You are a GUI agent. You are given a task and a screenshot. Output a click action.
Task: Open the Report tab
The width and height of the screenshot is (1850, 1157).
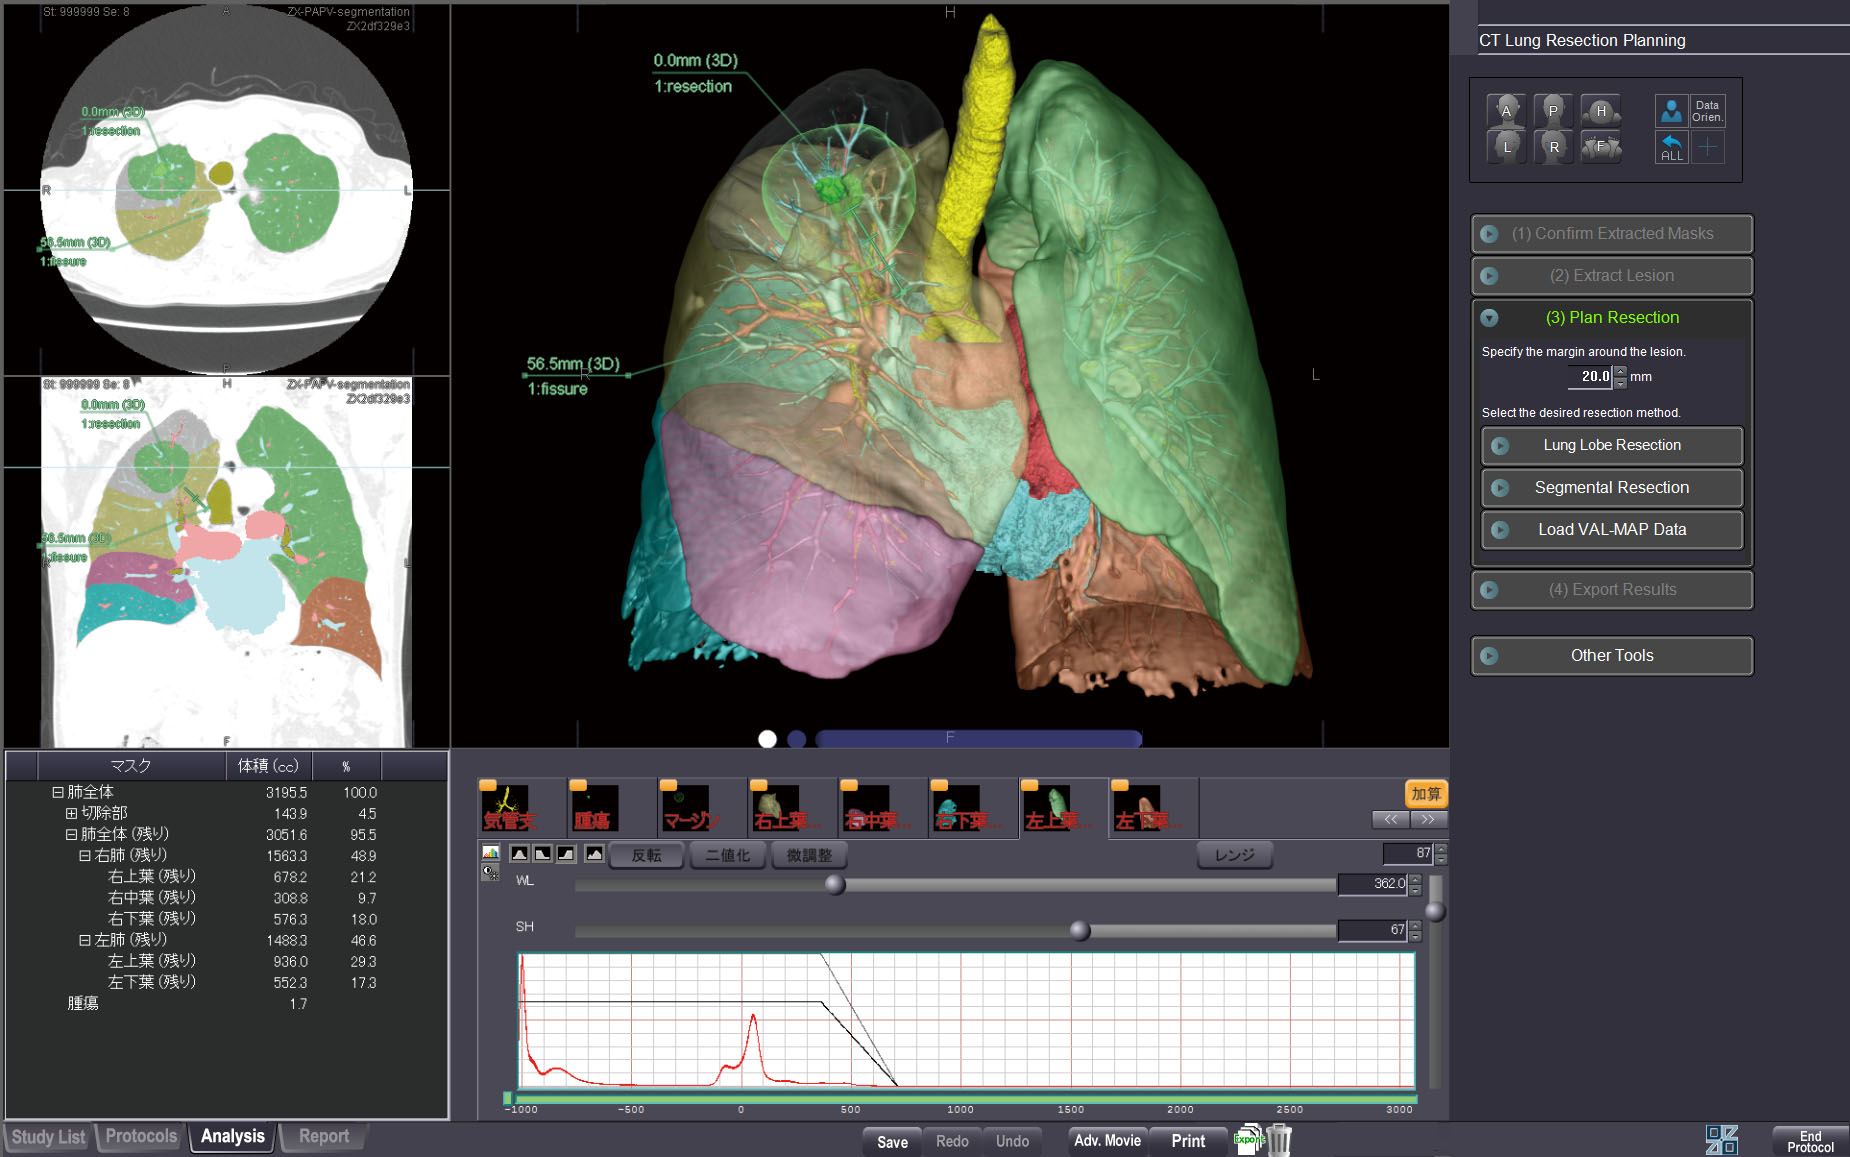(x=323, y=1137)
